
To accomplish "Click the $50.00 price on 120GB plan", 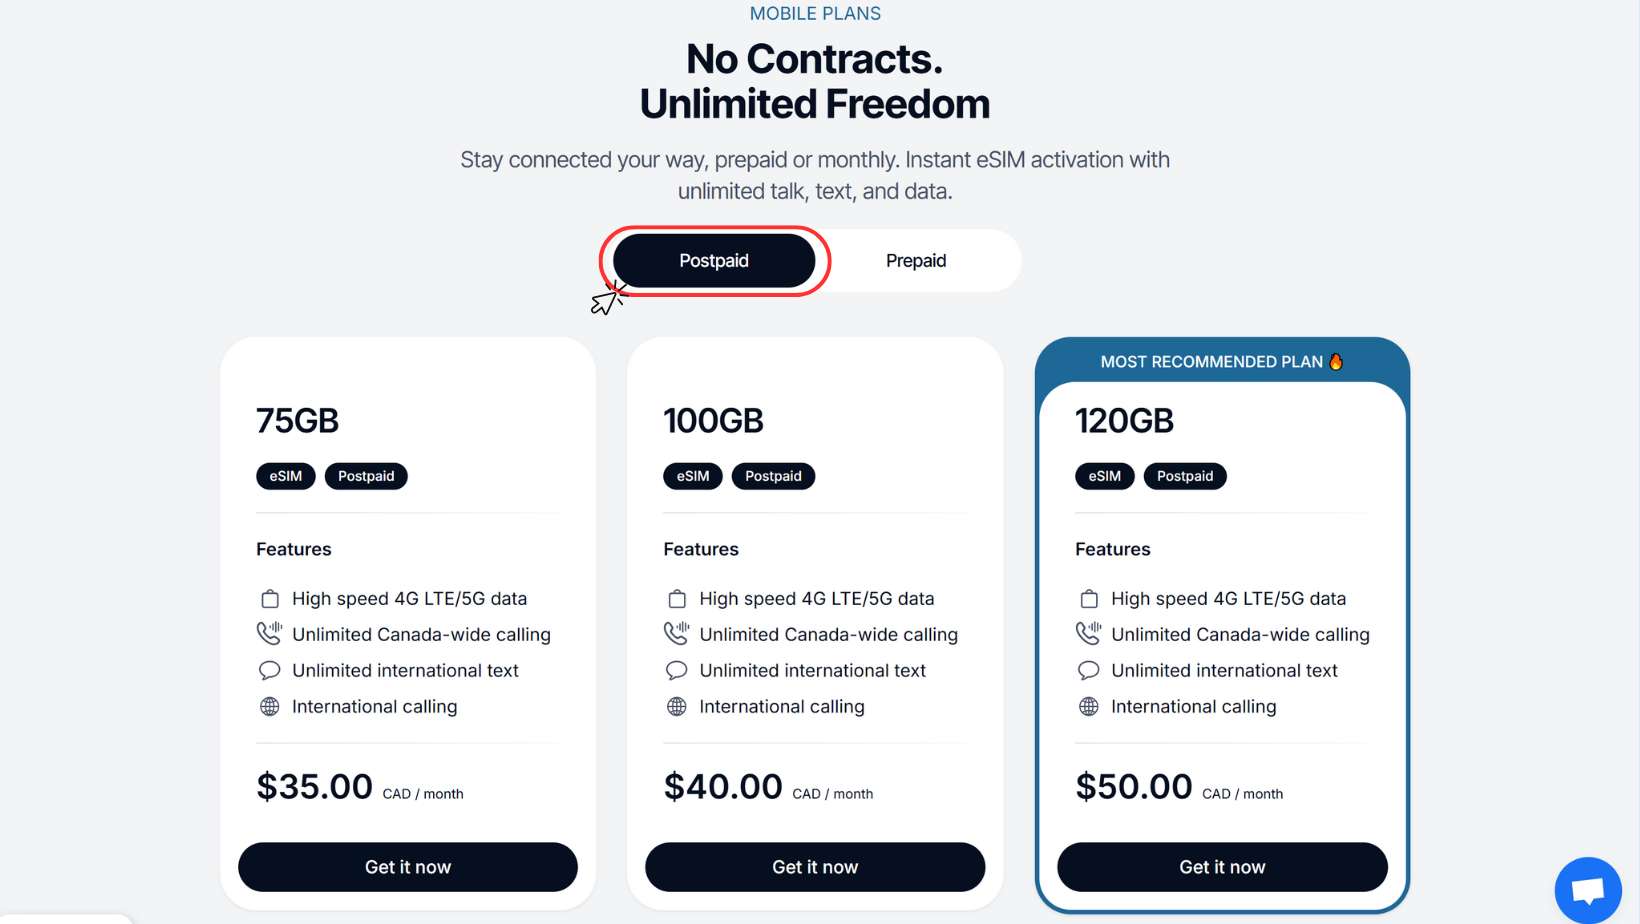I will [x=1134, y=787].
